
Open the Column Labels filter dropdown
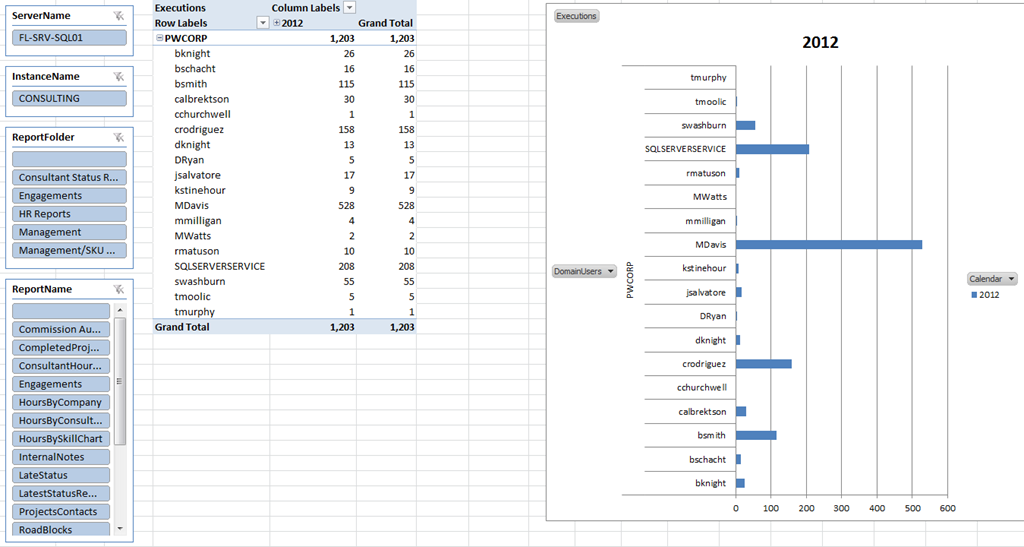pos(349,7)
